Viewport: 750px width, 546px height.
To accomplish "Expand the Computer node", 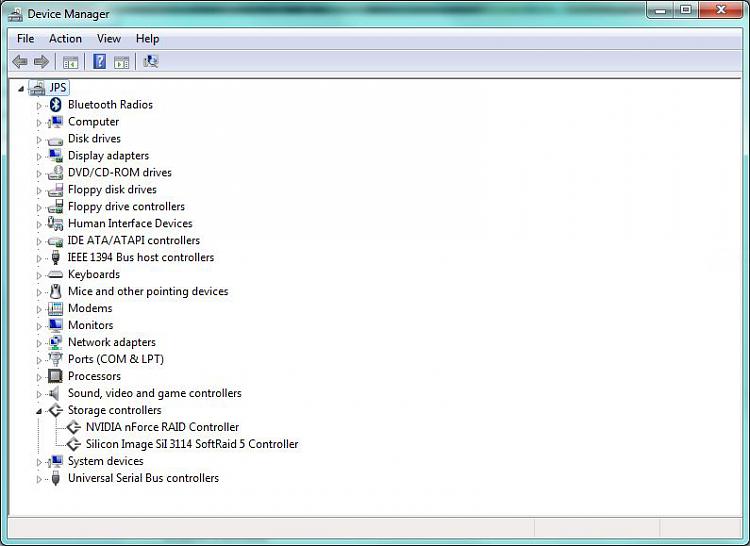I will (x=39, y=122).
